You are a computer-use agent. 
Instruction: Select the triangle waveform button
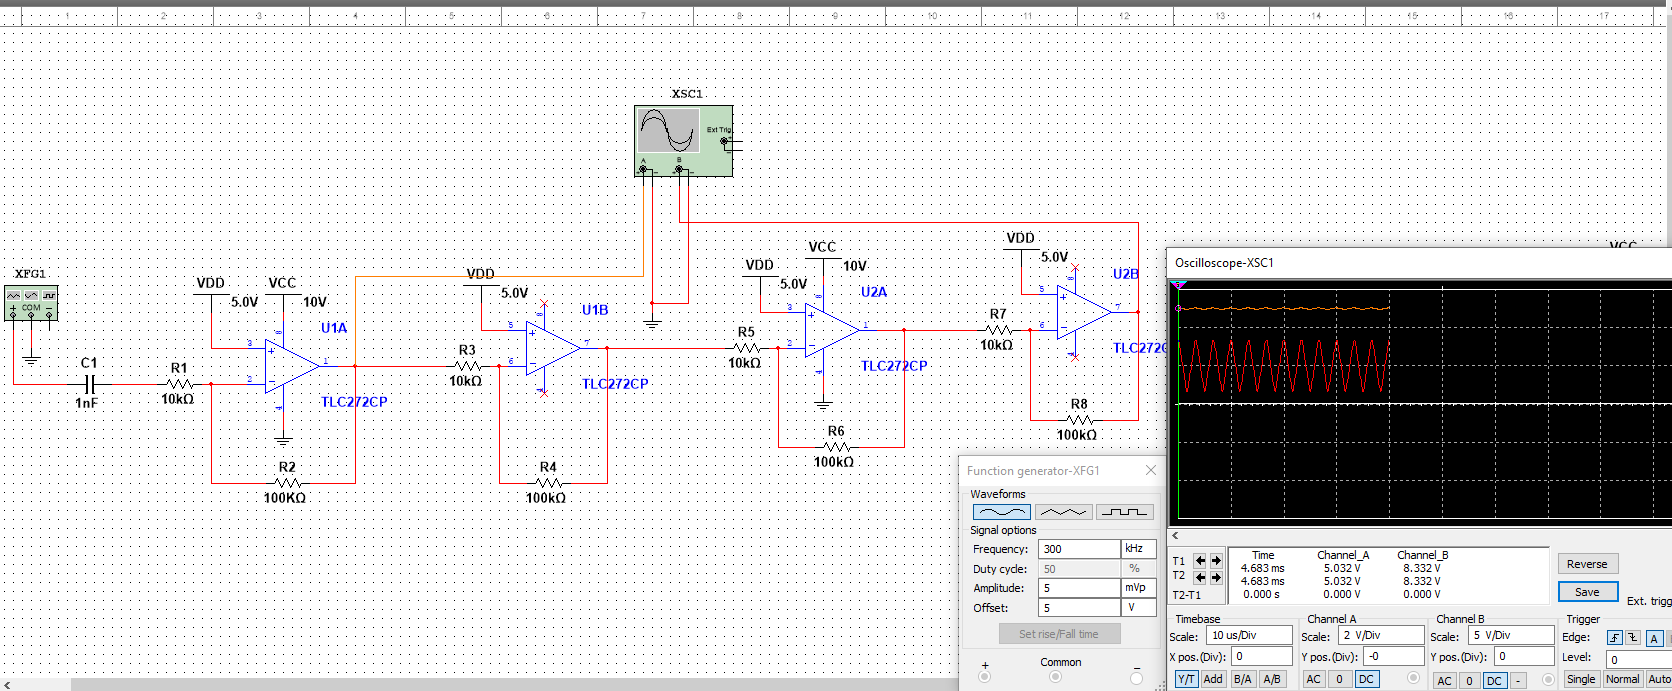1063,512
